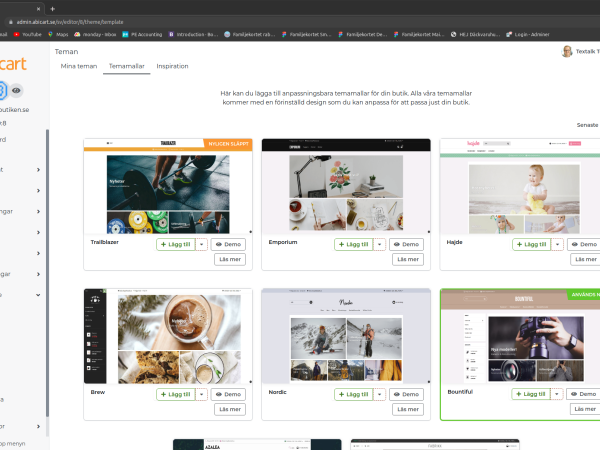Expand Bountiful Lägg till dropdown arrow
This screenshot has height=450, width=600.
click(557, 394)
